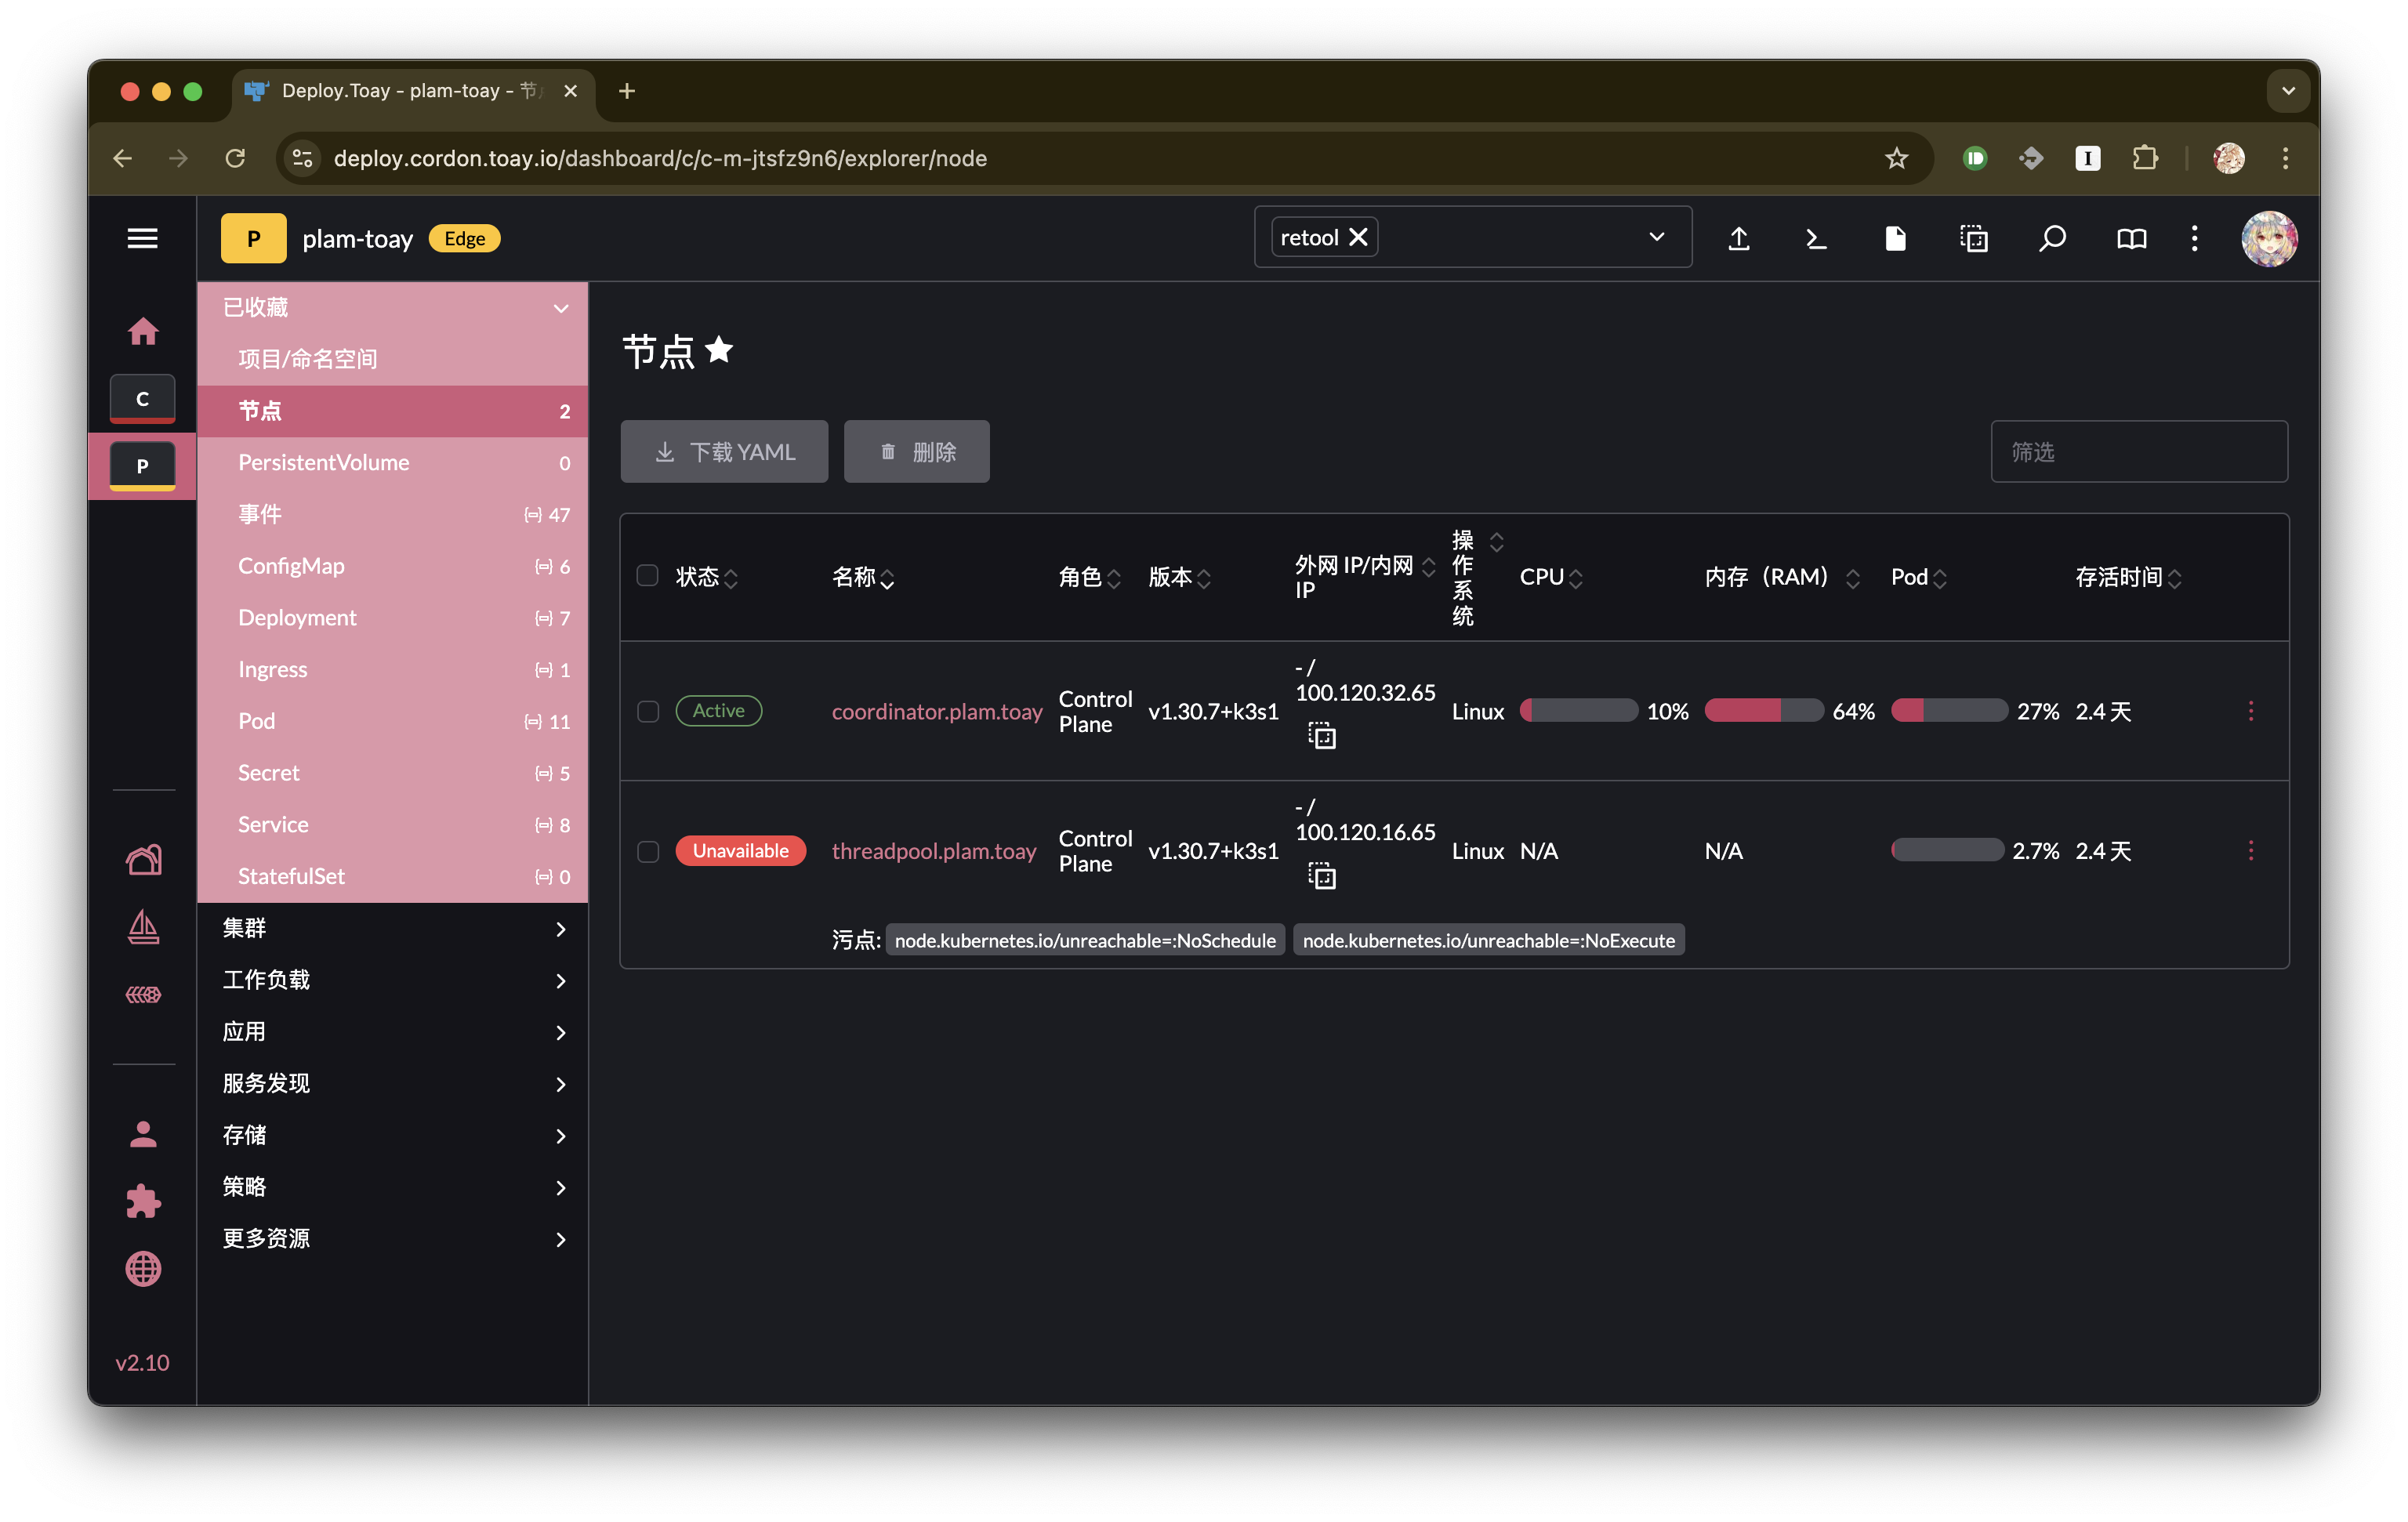Viewport: 2408px width, 1522px height.
Task: Click the import YAML upload icon
Action: click(1739, 238)
